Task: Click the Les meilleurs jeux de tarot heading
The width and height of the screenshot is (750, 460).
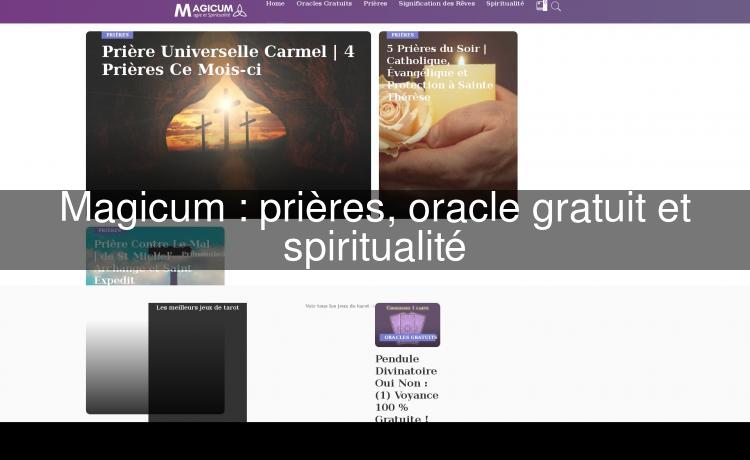Action: point(198,307)
